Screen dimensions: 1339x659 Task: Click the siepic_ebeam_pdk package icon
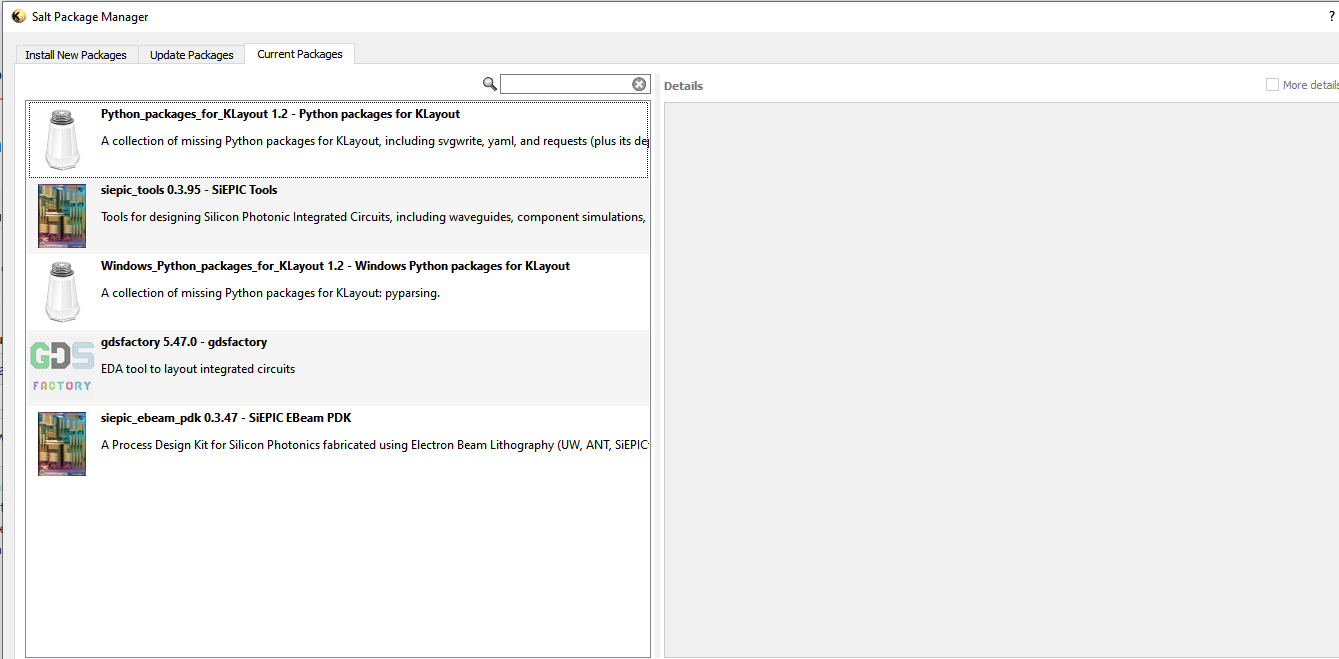pos(61,443)
